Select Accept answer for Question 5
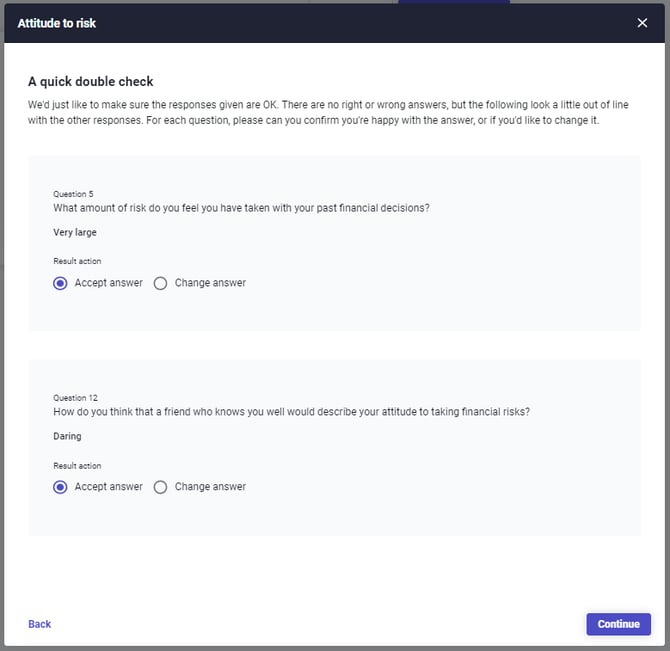The width and height of the screenshot is (670, 651). (x=61, y=283)
